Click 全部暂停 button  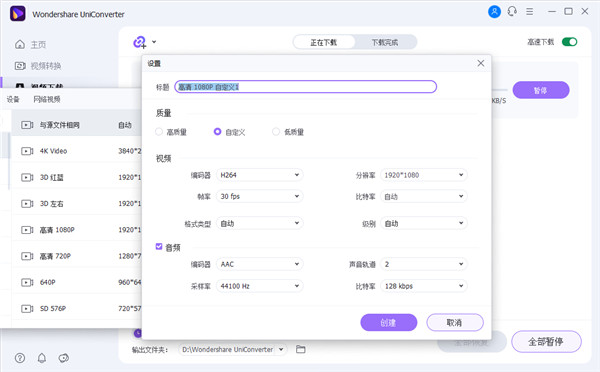tap(546, 341)
